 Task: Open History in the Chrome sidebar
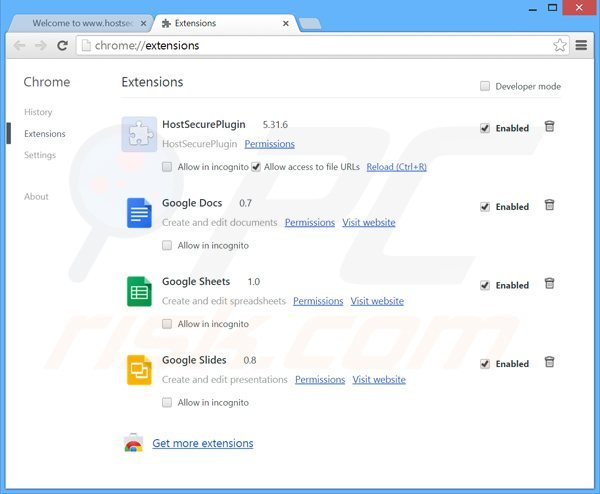point(38,112)
